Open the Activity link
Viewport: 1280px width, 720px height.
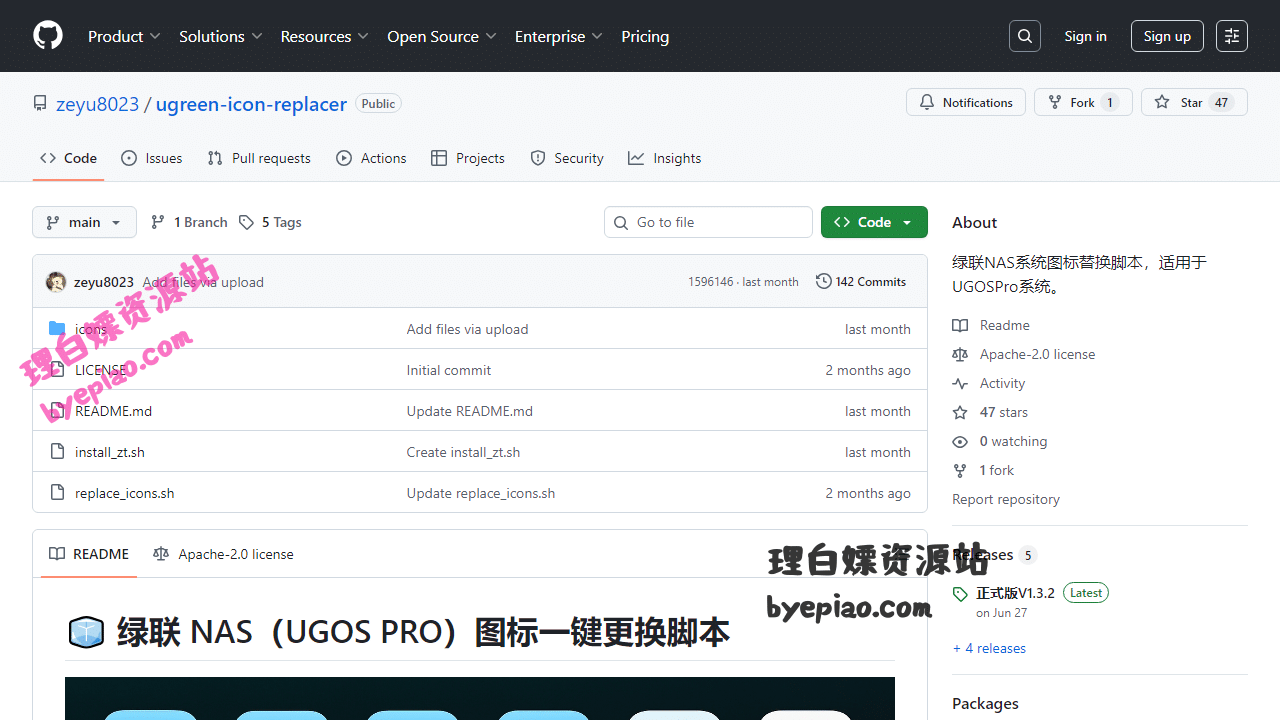point(1003,383)
